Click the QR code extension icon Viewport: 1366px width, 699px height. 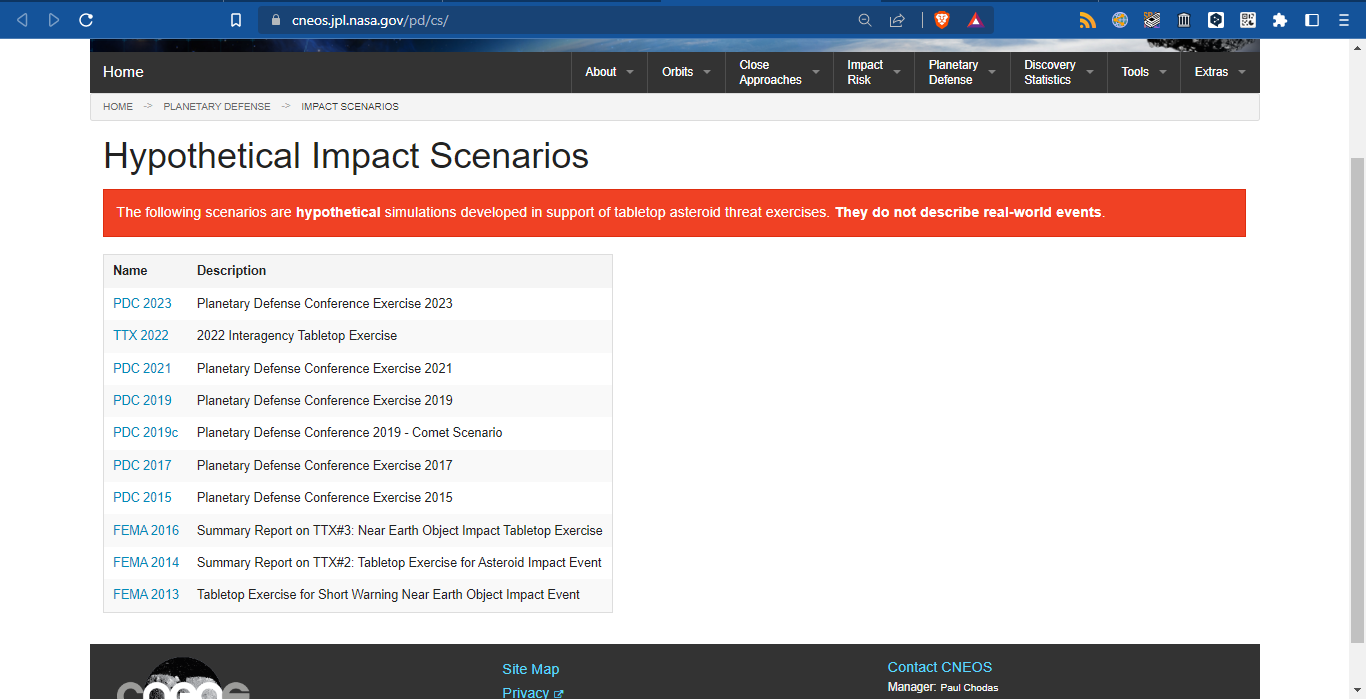pyautogui.click(x=1248, y=20)
